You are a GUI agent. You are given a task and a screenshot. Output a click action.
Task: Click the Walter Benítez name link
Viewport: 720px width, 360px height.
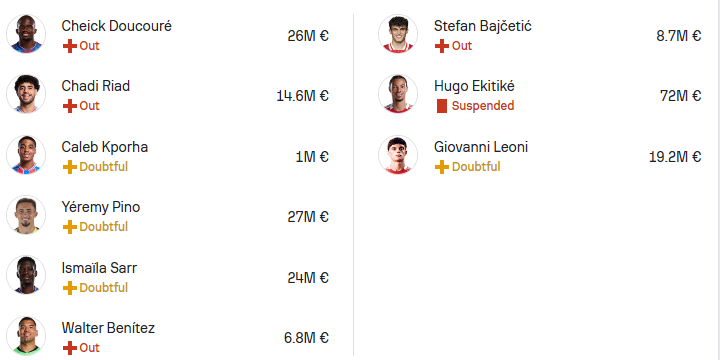pos(108,328)
